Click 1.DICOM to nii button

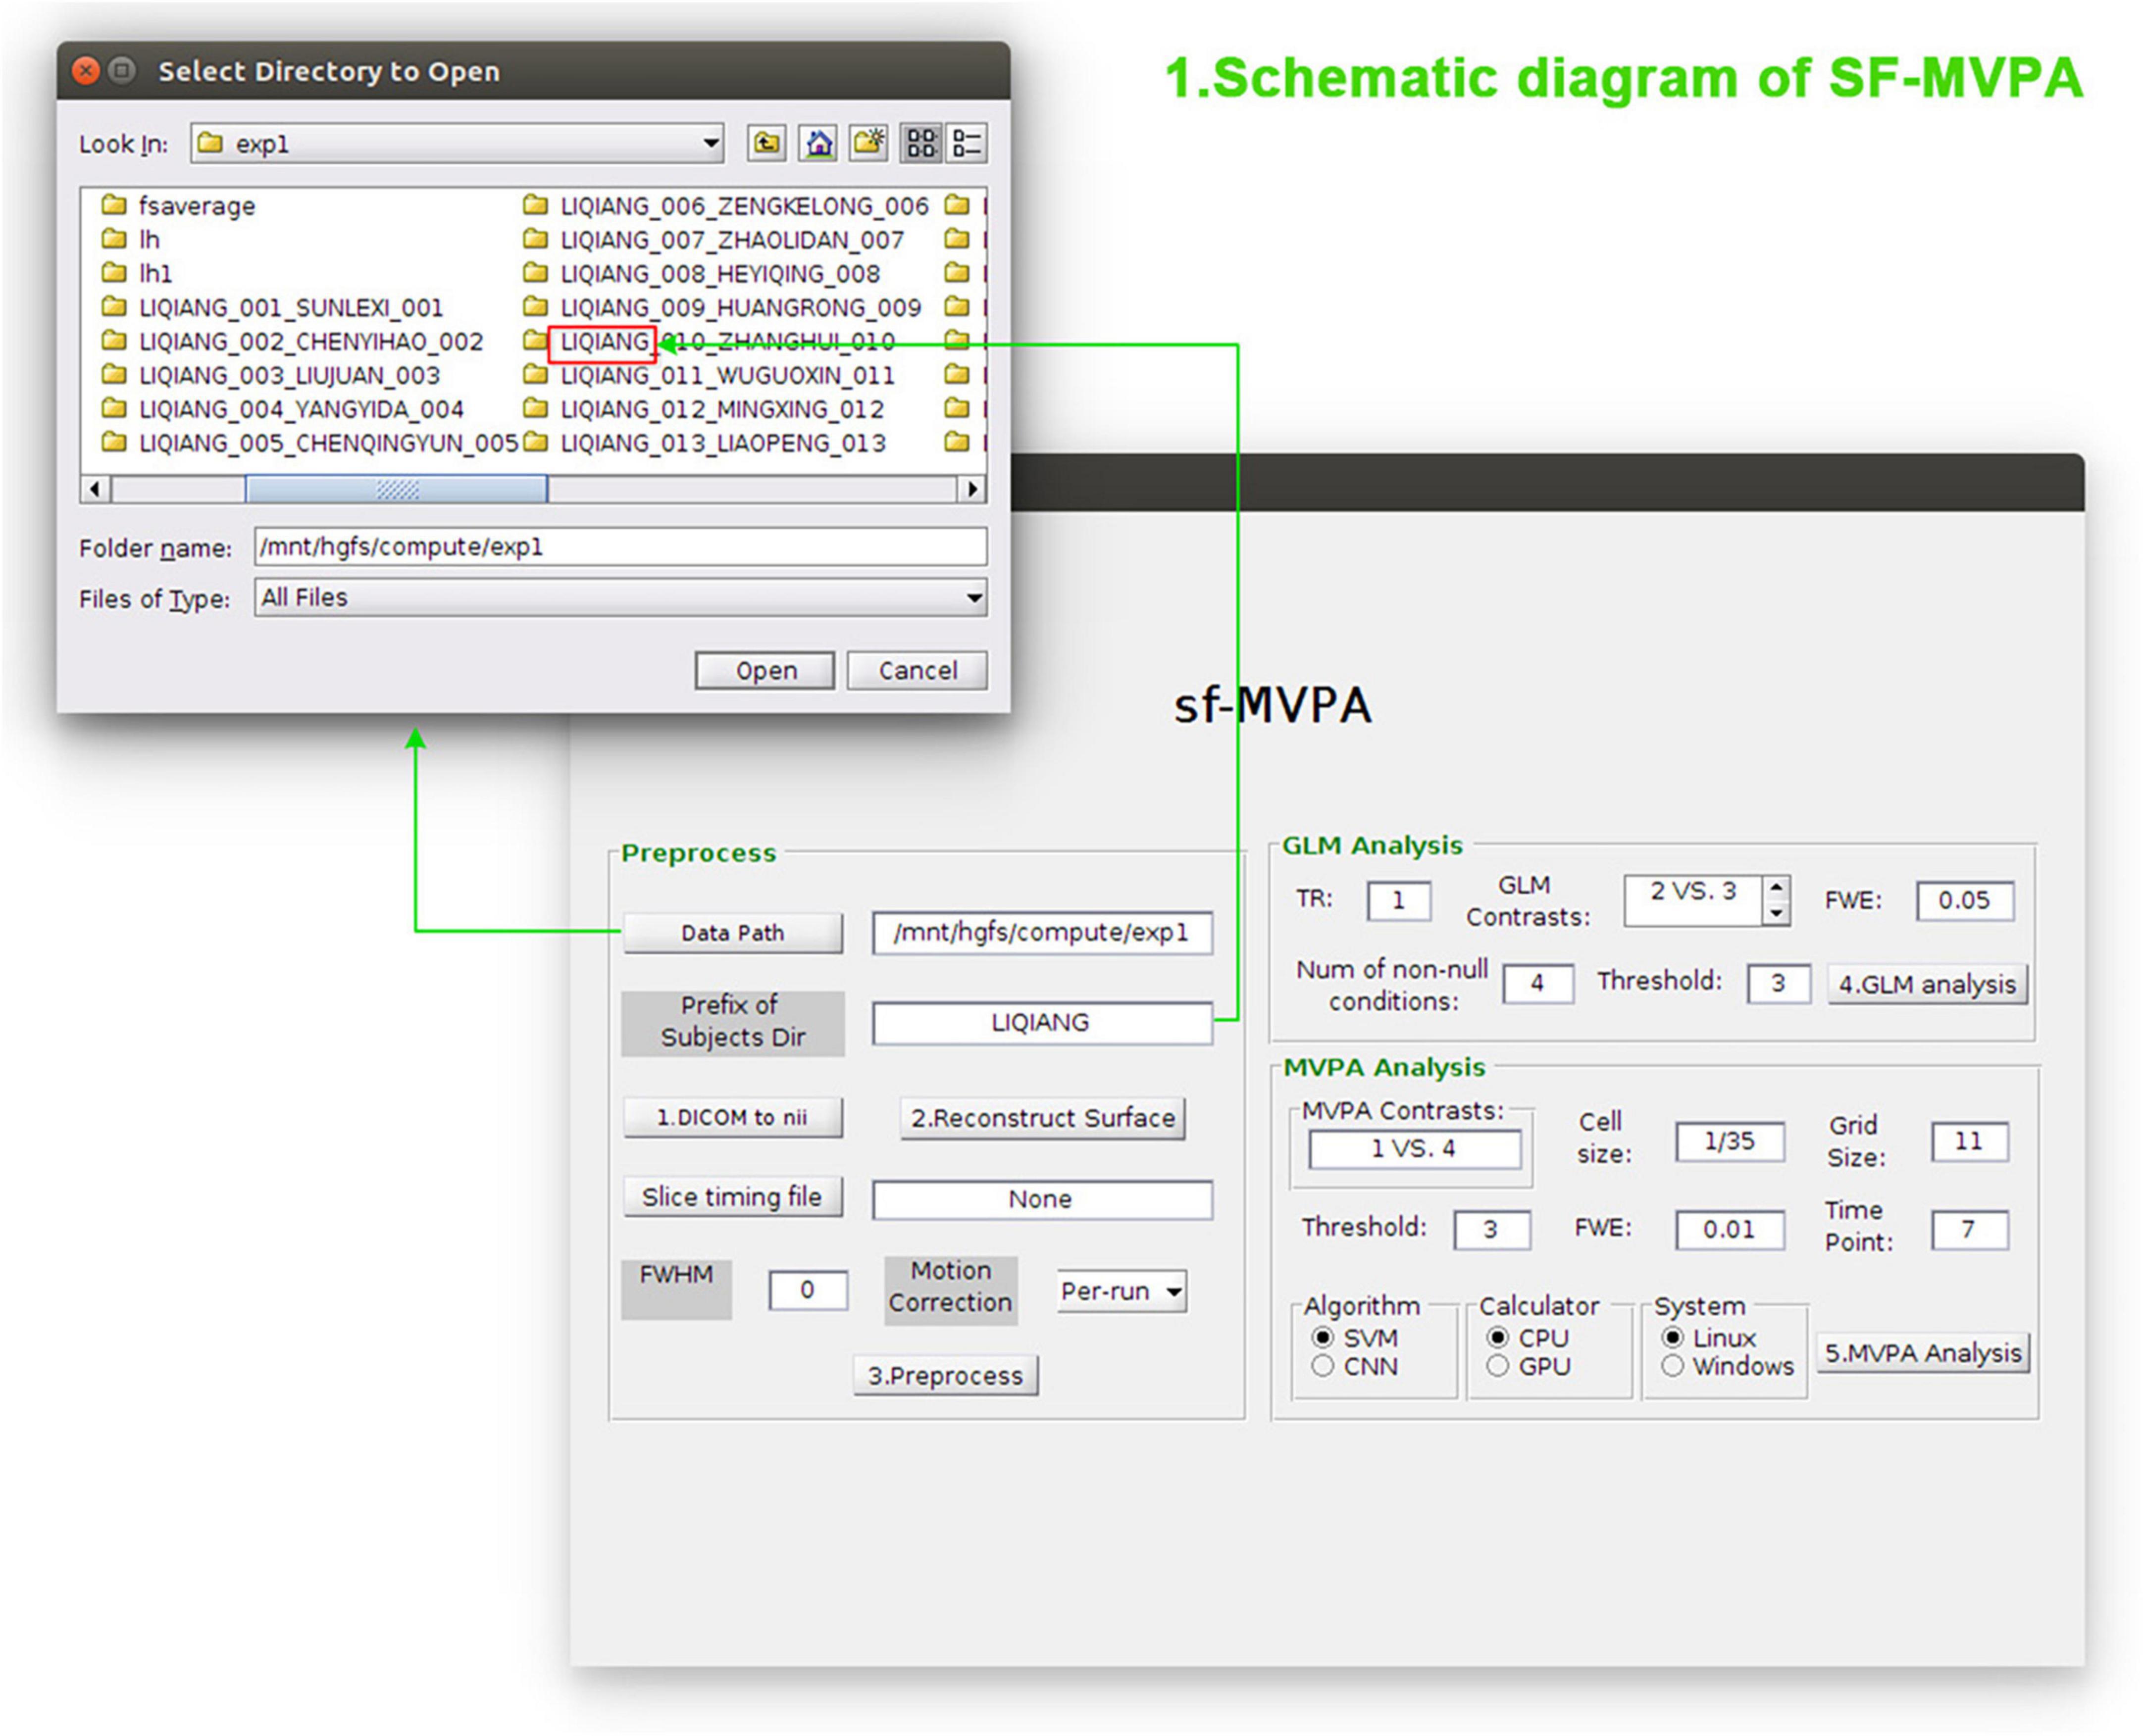(733, 1117)
